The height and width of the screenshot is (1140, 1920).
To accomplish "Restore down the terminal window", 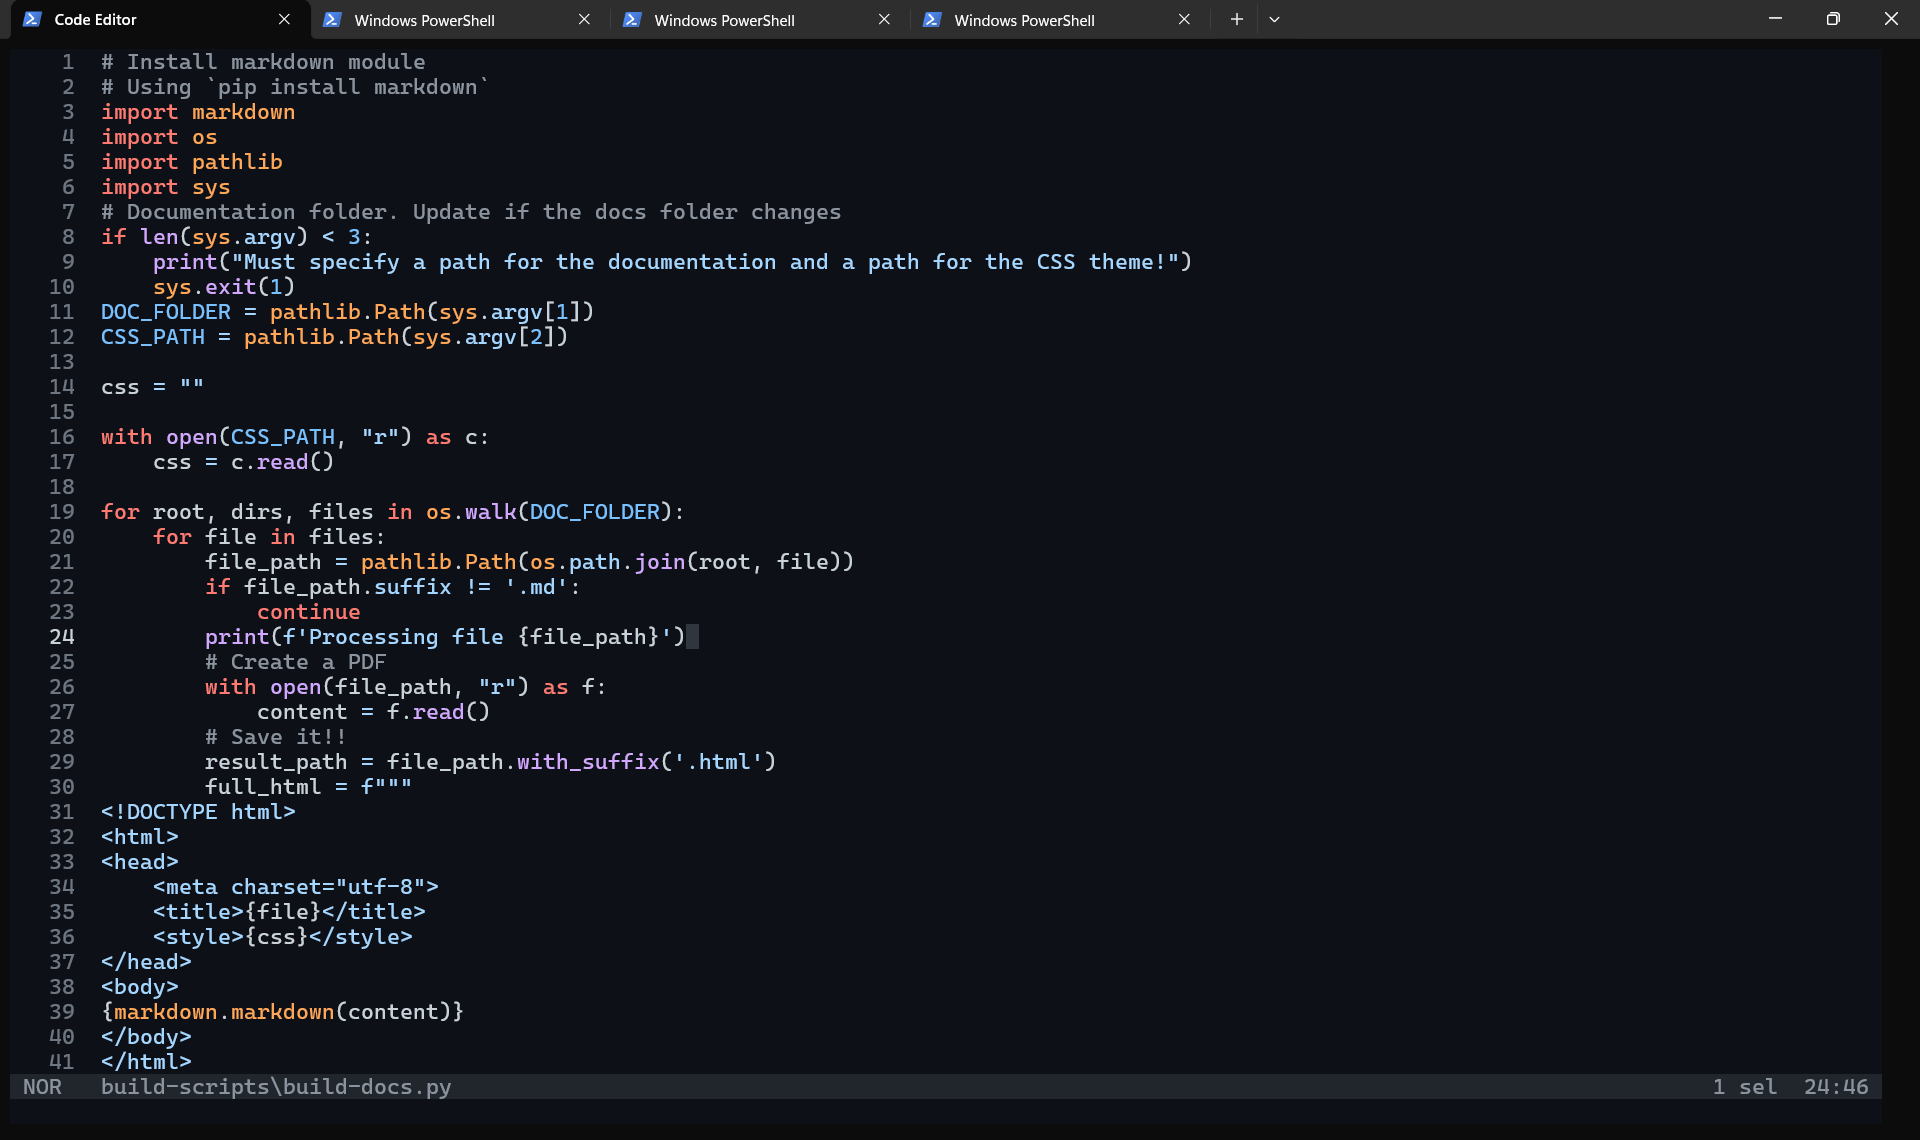I will click(1833, 19).
